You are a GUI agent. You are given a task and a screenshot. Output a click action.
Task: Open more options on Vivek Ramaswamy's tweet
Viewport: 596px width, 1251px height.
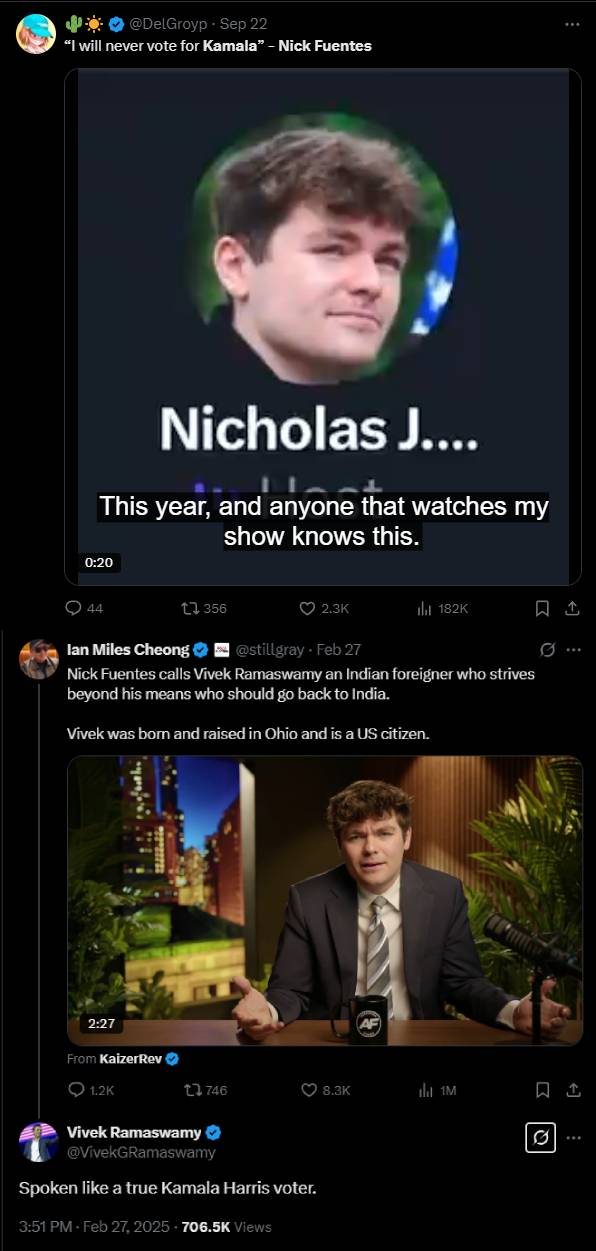tap(573, 1138)
